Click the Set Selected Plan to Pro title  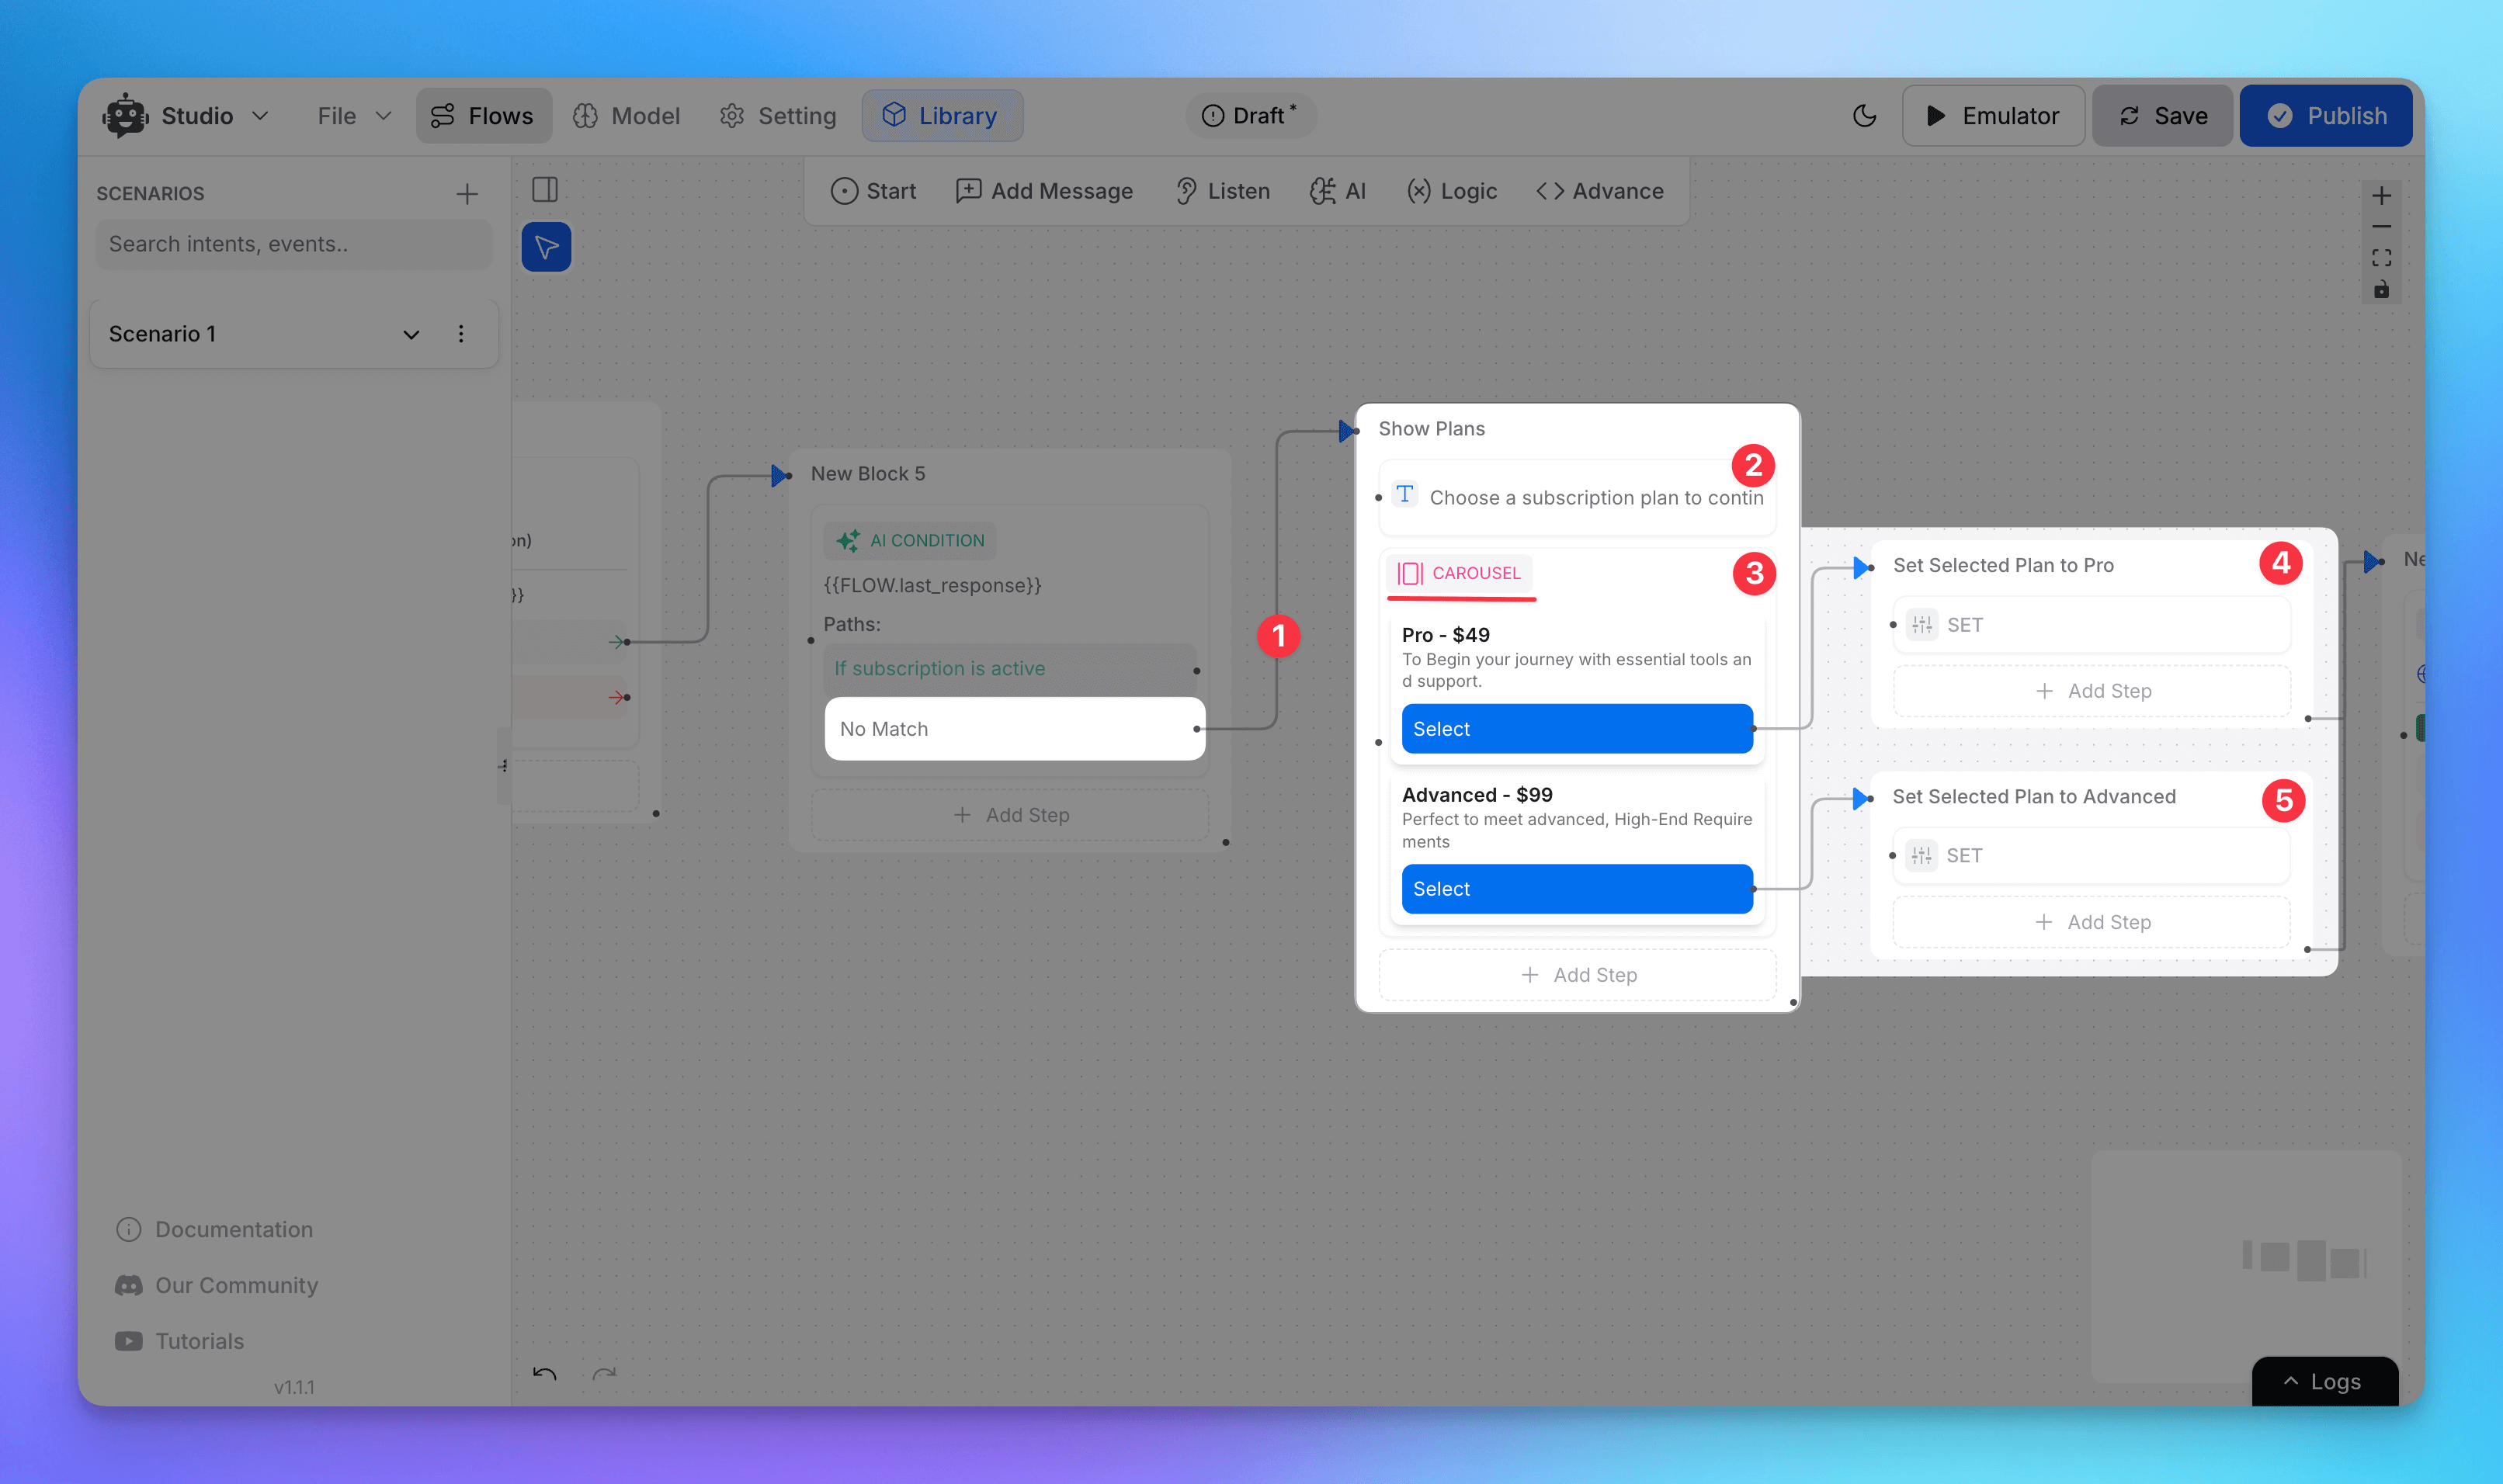click(x=2003, y=566)
